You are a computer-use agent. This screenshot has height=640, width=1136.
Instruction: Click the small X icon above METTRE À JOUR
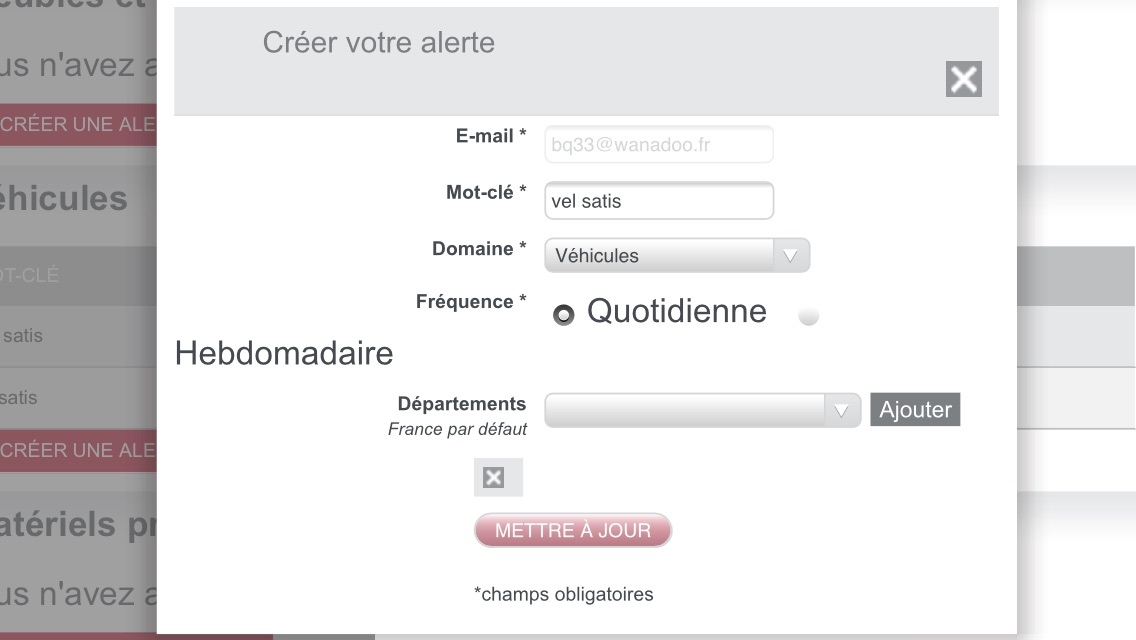[x=493, y=478]
